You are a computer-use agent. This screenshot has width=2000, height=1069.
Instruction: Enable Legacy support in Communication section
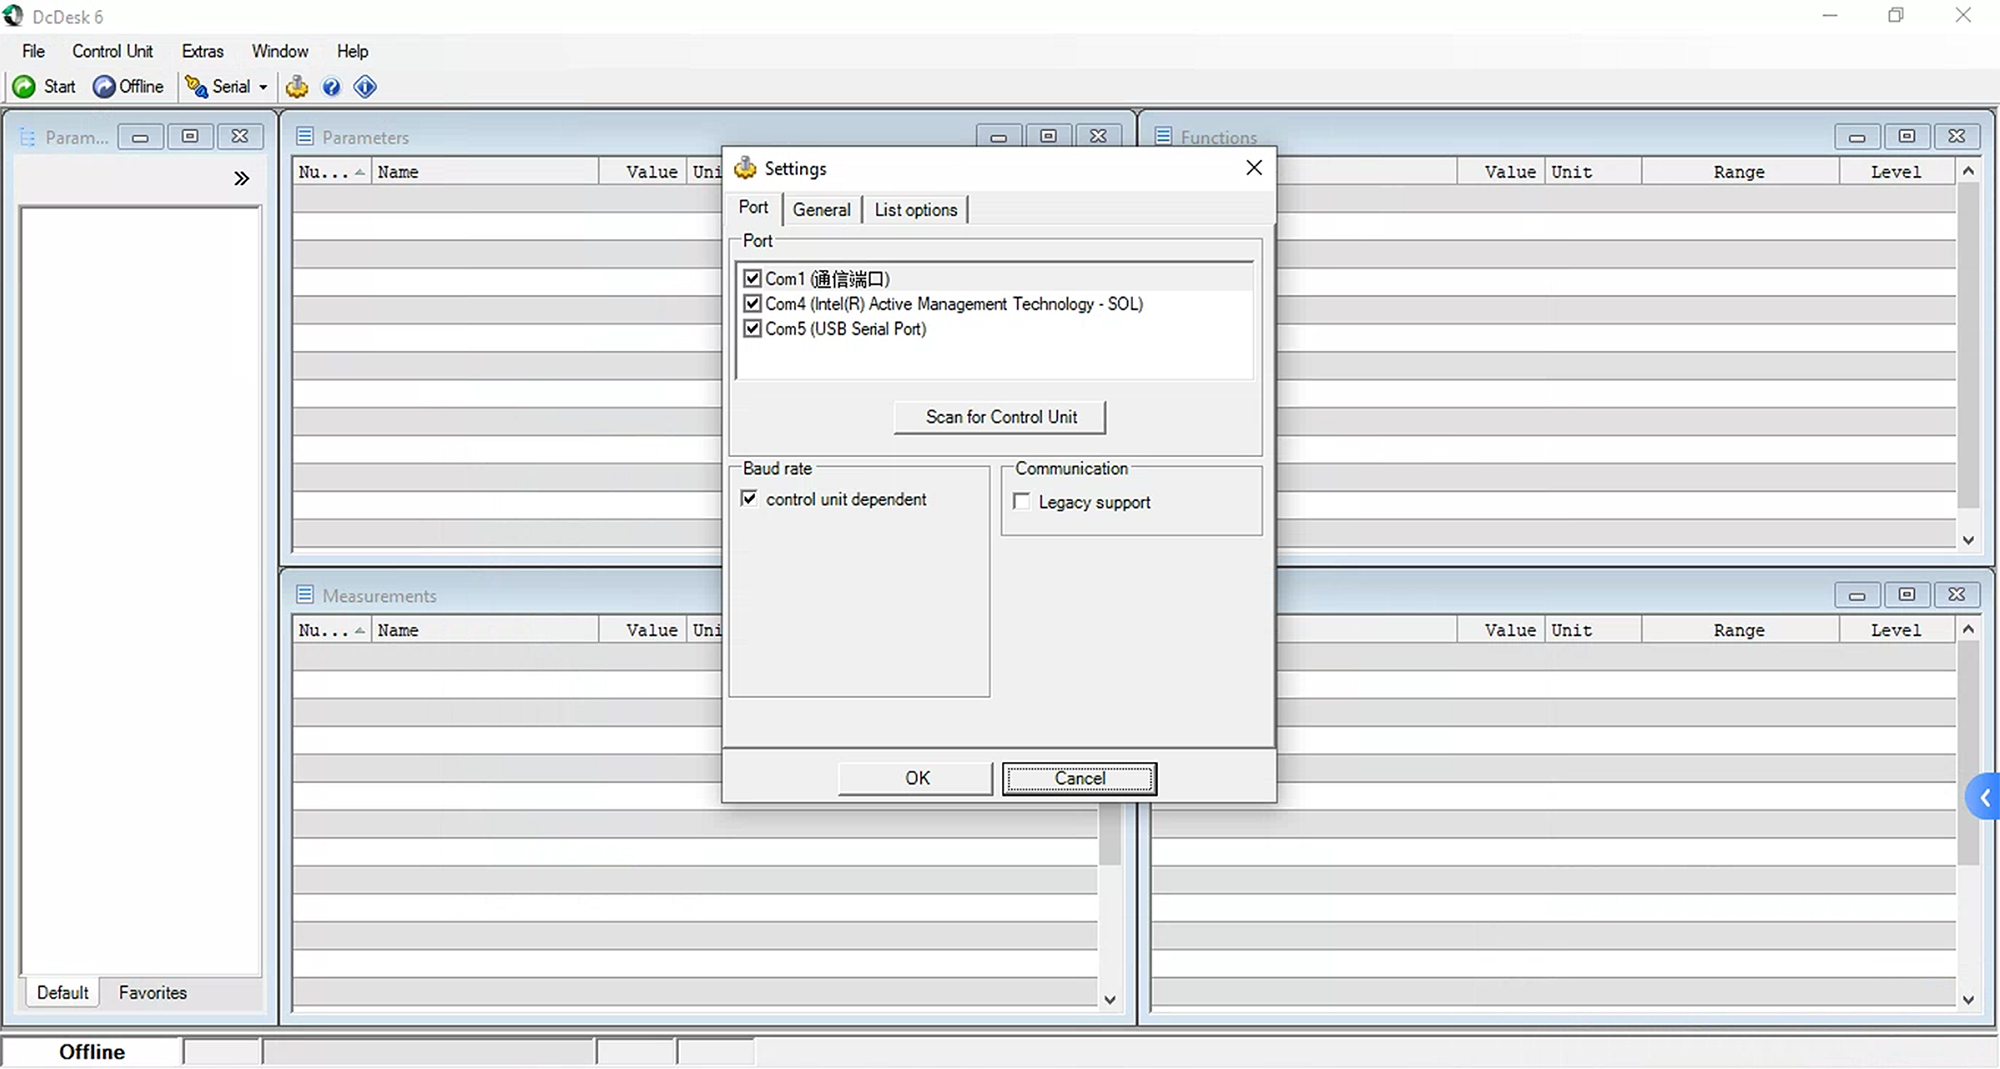click(1021, 501)
